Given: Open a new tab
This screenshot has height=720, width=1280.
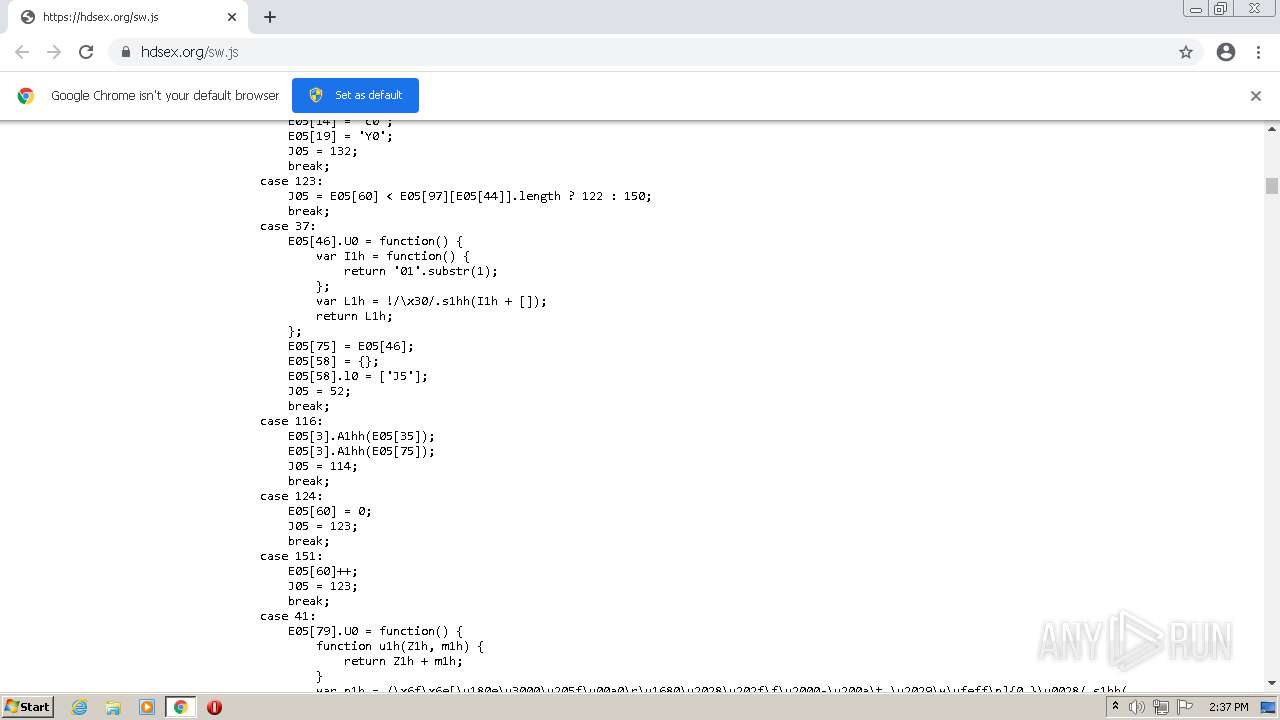Looking at the screenshot, I should 270,17.
